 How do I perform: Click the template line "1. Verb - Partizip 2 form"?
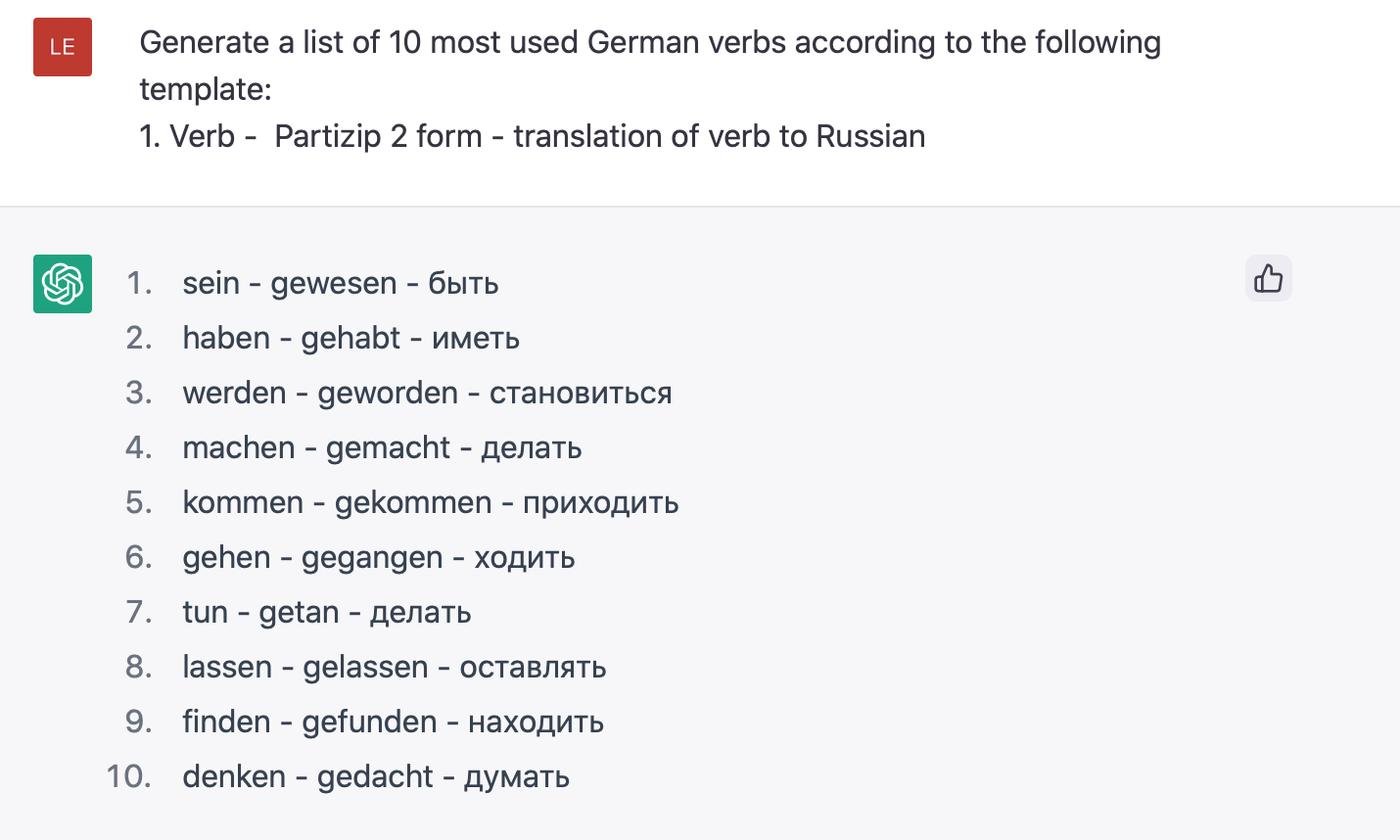531,136
